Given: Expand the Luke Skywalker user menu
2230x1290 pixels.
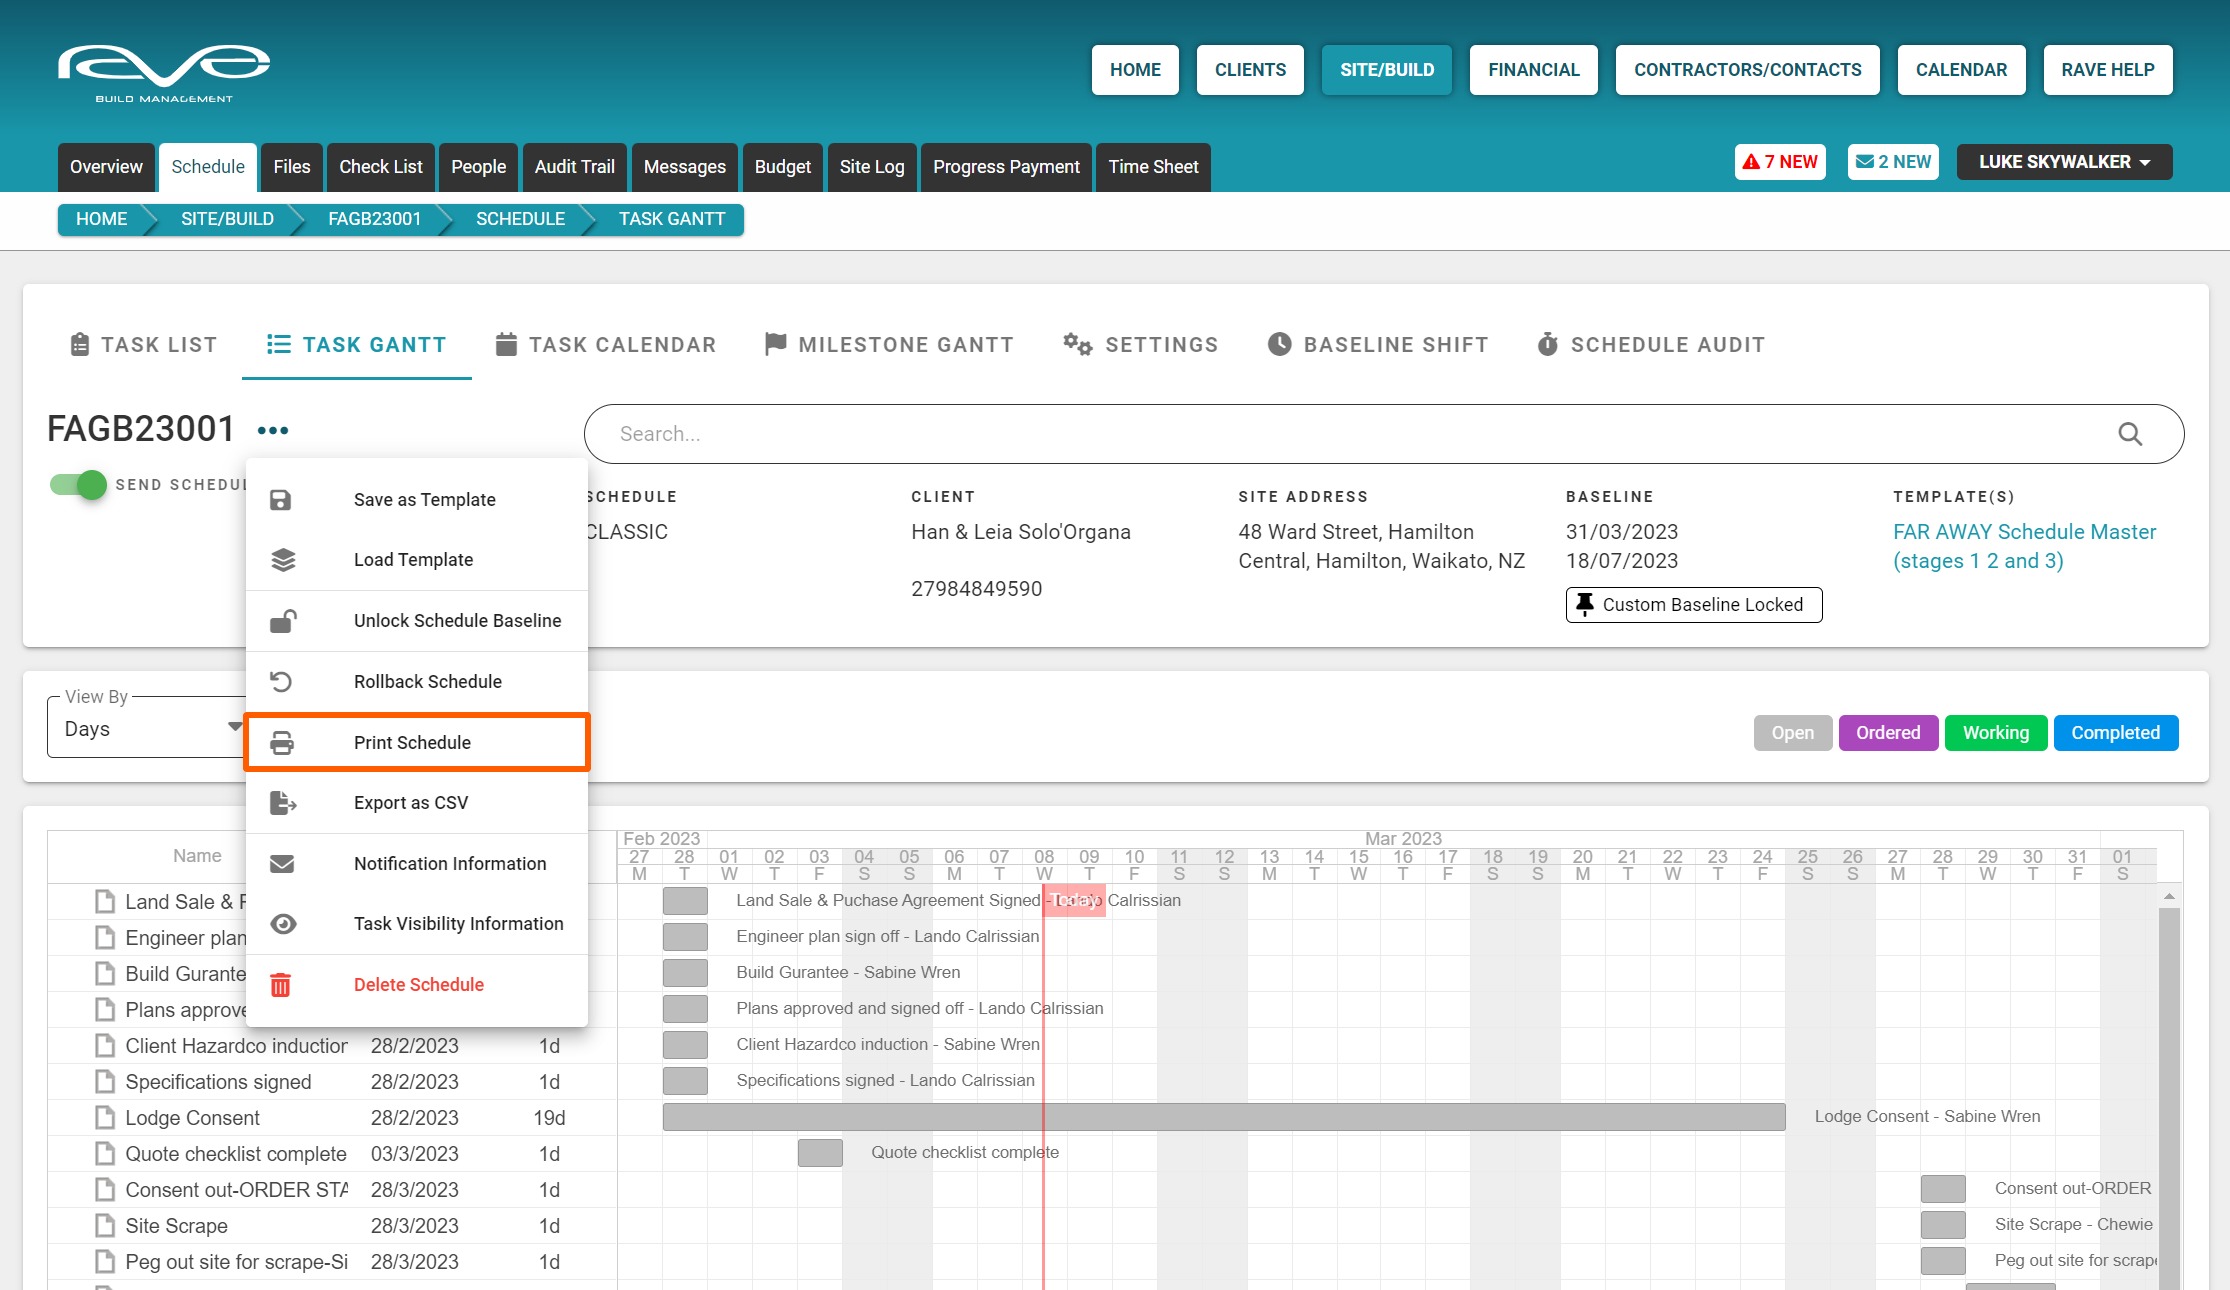Looking at the screenshot, I should point(2063,162).
